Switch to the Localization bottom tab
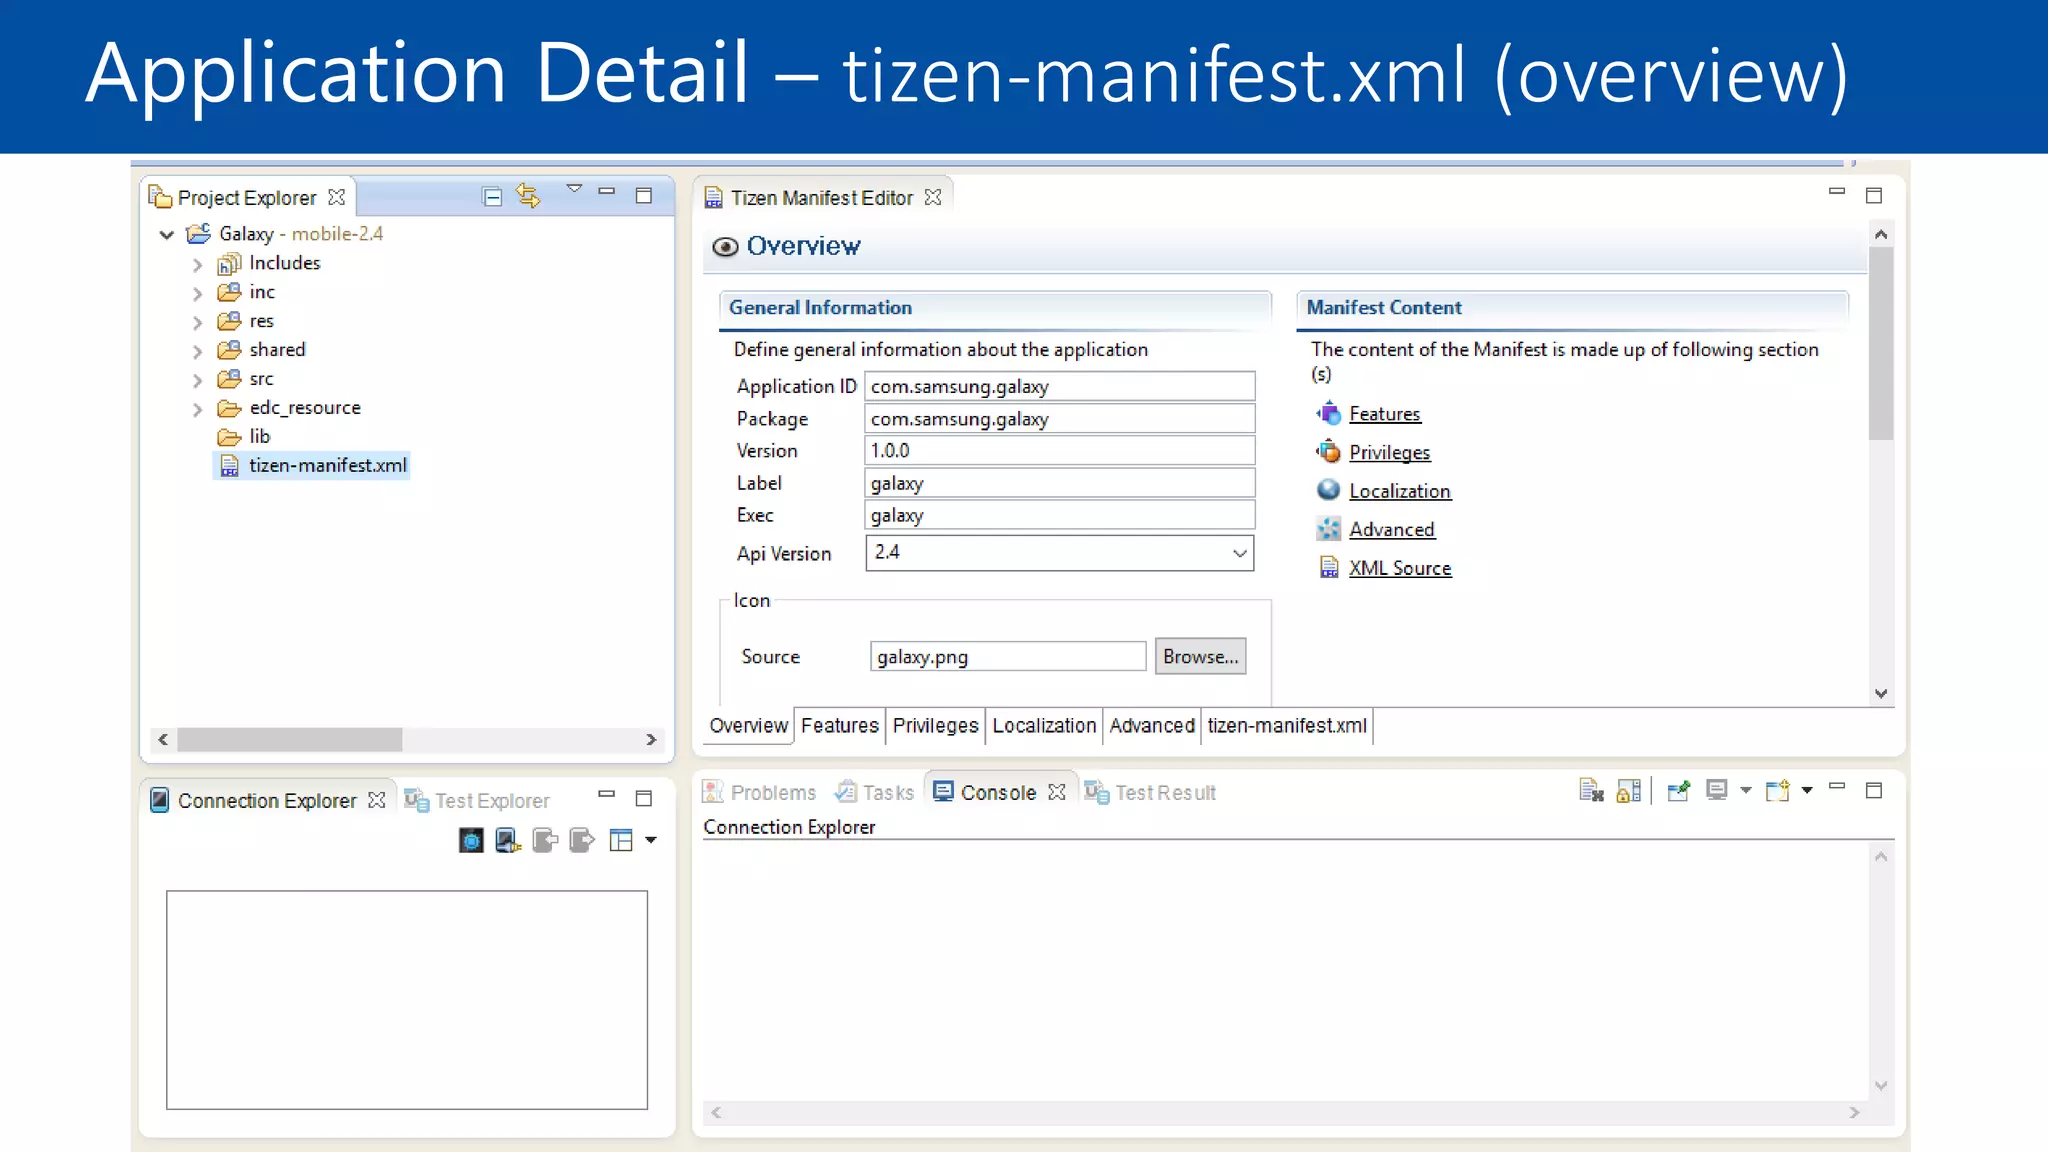Screen dimensions: 2048x1152 click(x=1044, y=726)
